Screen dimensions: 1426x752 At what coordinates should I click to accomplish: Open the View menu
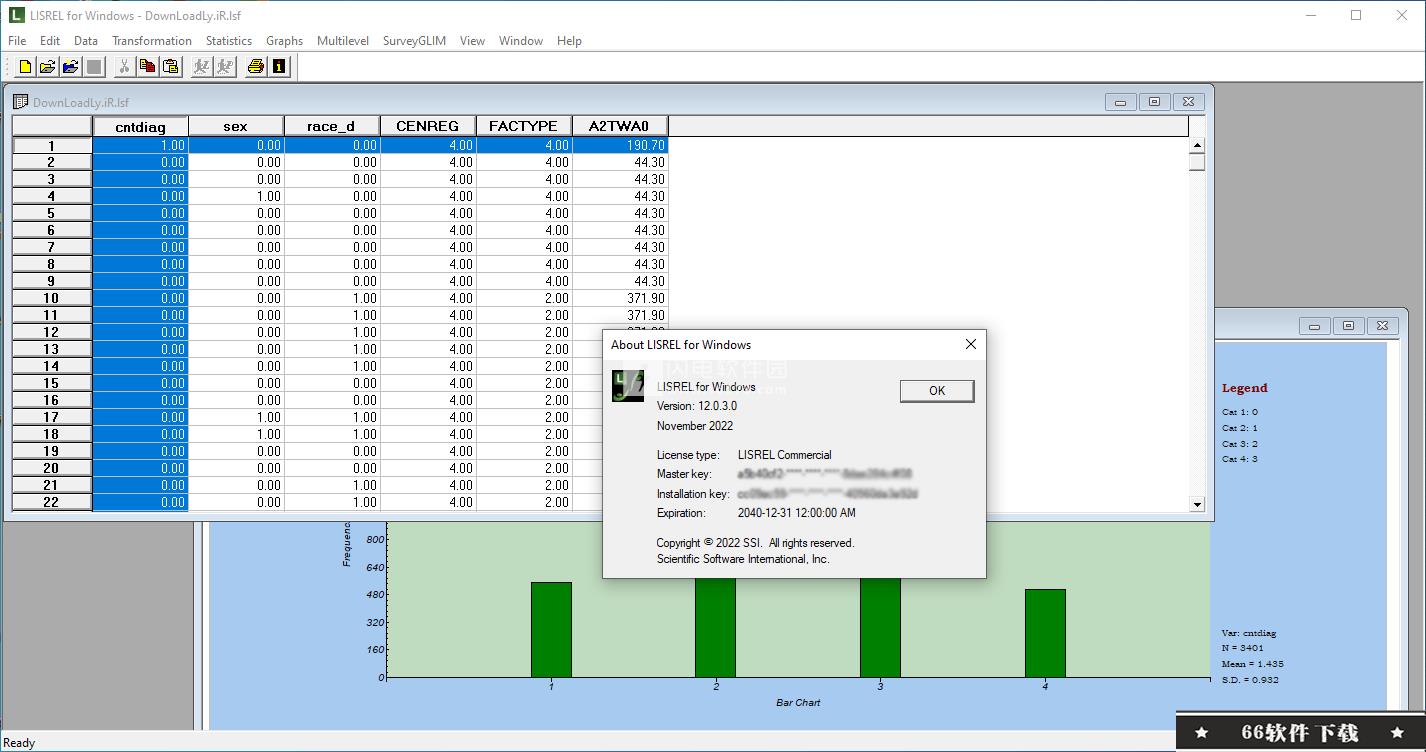[x=472, y=41]
